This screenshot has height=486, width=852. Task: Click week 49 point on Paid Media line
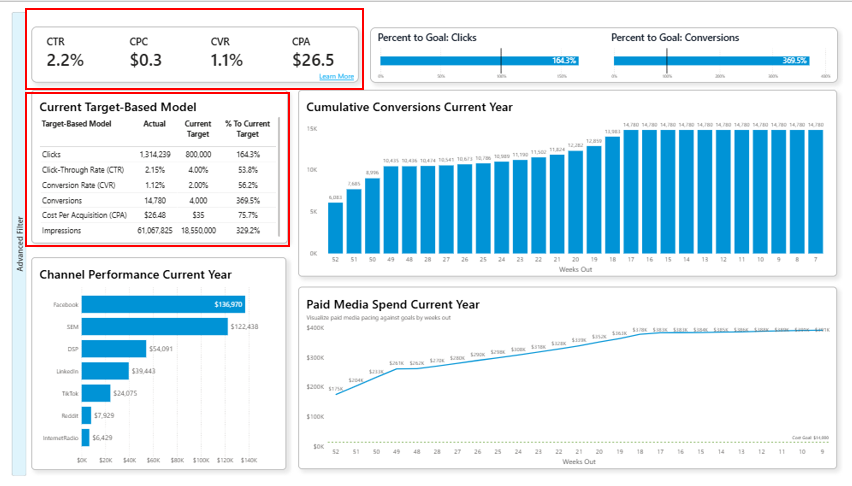pos(396,369)
